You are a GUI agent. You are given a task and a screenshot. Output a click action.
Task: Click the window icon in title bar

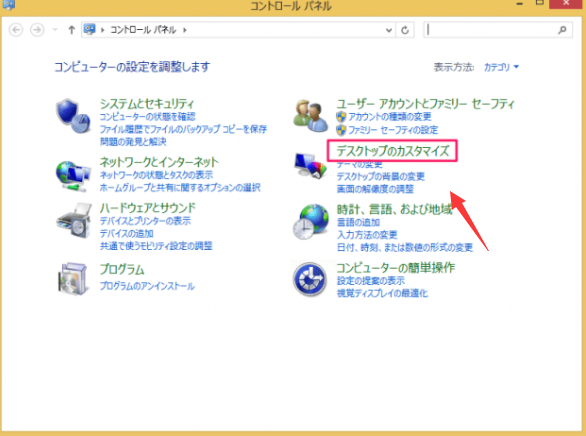point(8,5)
